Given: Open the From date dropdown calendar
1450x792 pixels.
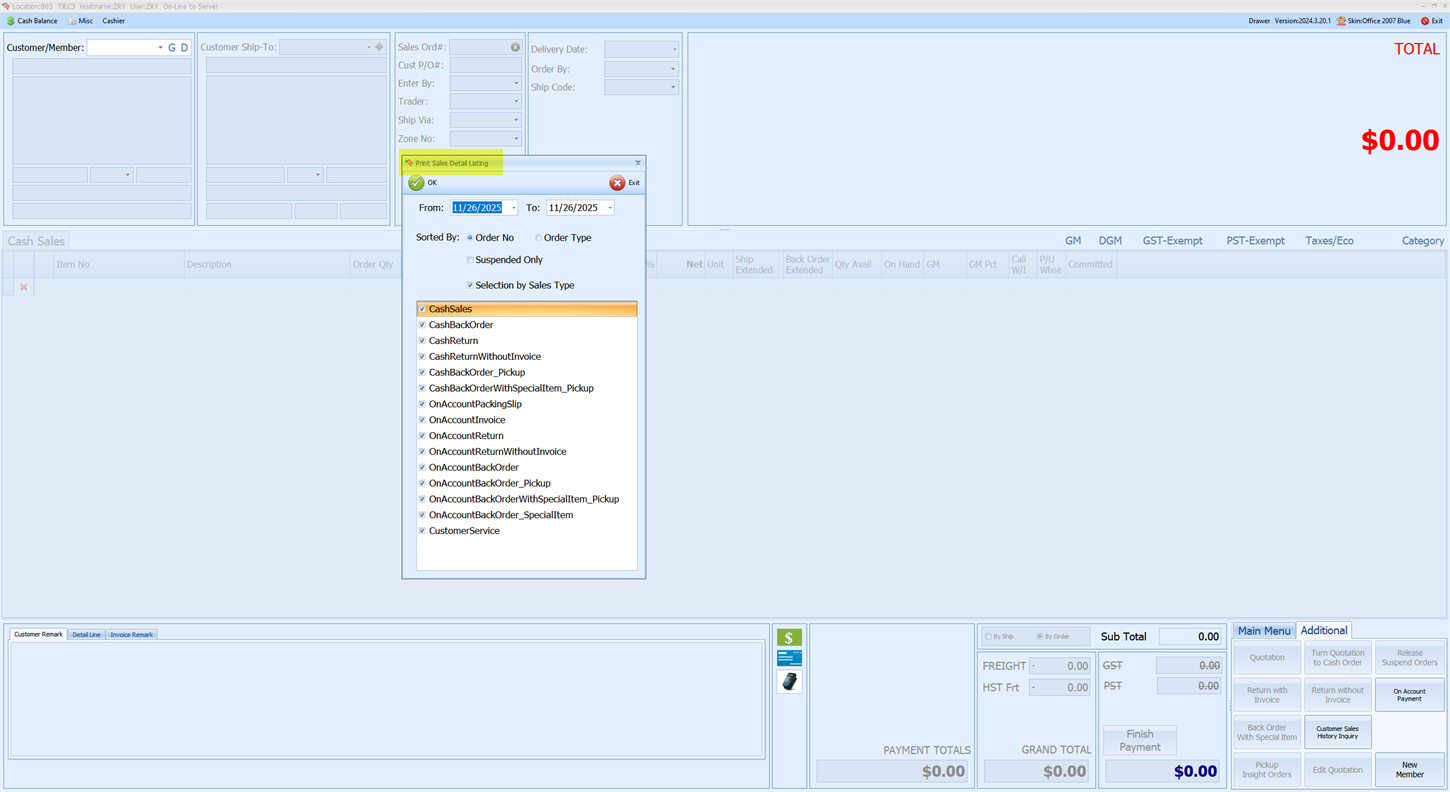Looking at the screenshot, I should (513, 208).
